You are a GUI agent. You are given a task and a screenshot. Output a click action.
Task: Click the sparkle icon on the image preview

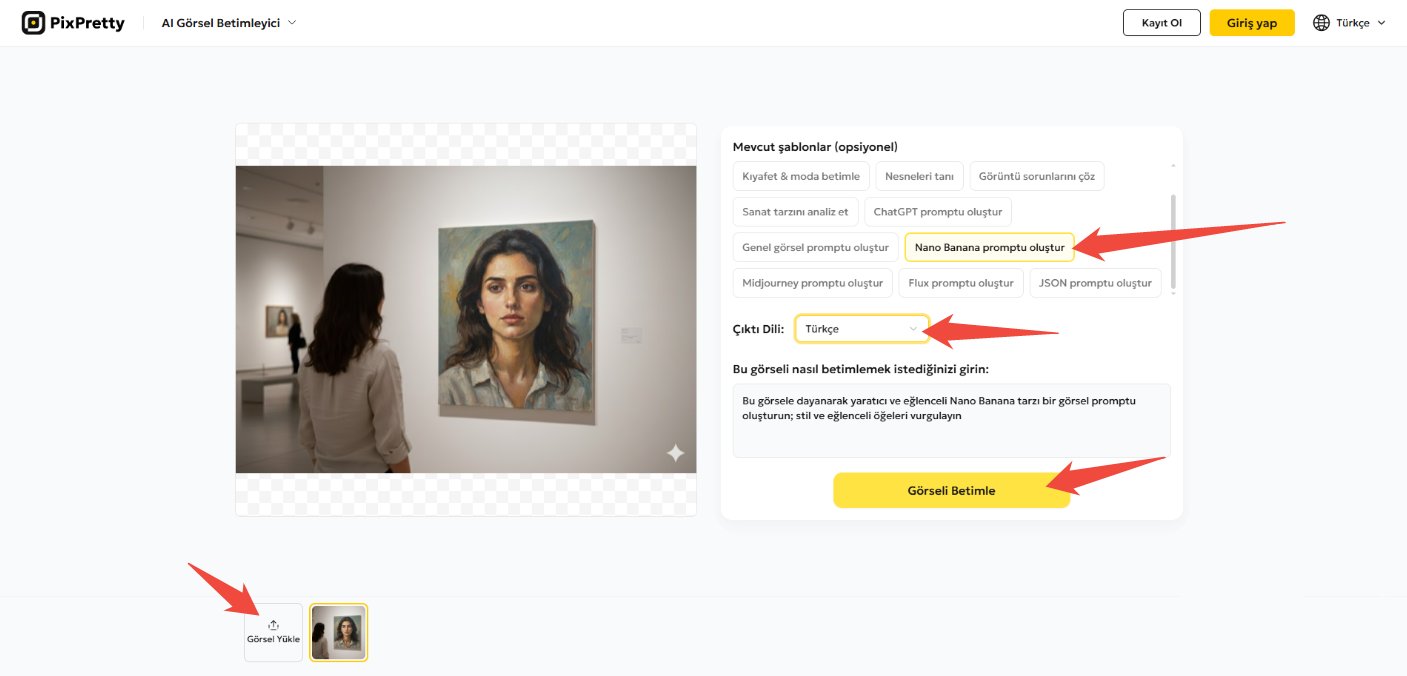pyautogui.click(x=674, y=453)
